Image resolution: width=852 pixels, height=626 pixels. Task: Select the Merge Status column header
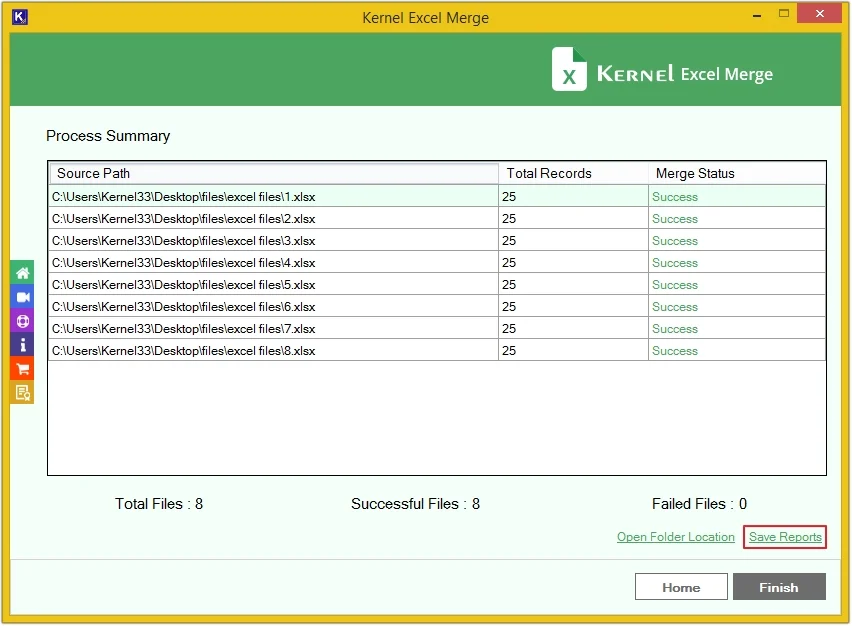pyautogui.click(x=737, y=173)
